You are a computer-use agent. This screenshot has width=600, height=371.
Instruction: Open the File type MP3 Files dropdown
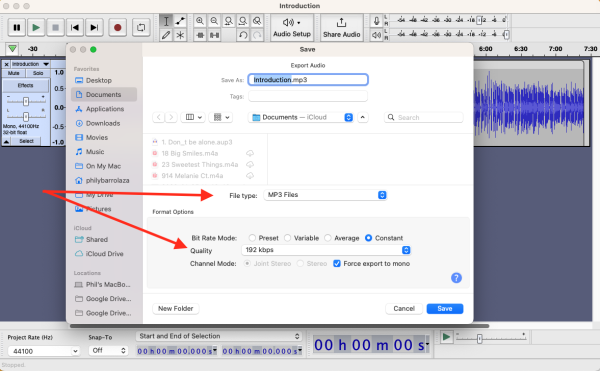pos(326,195)
